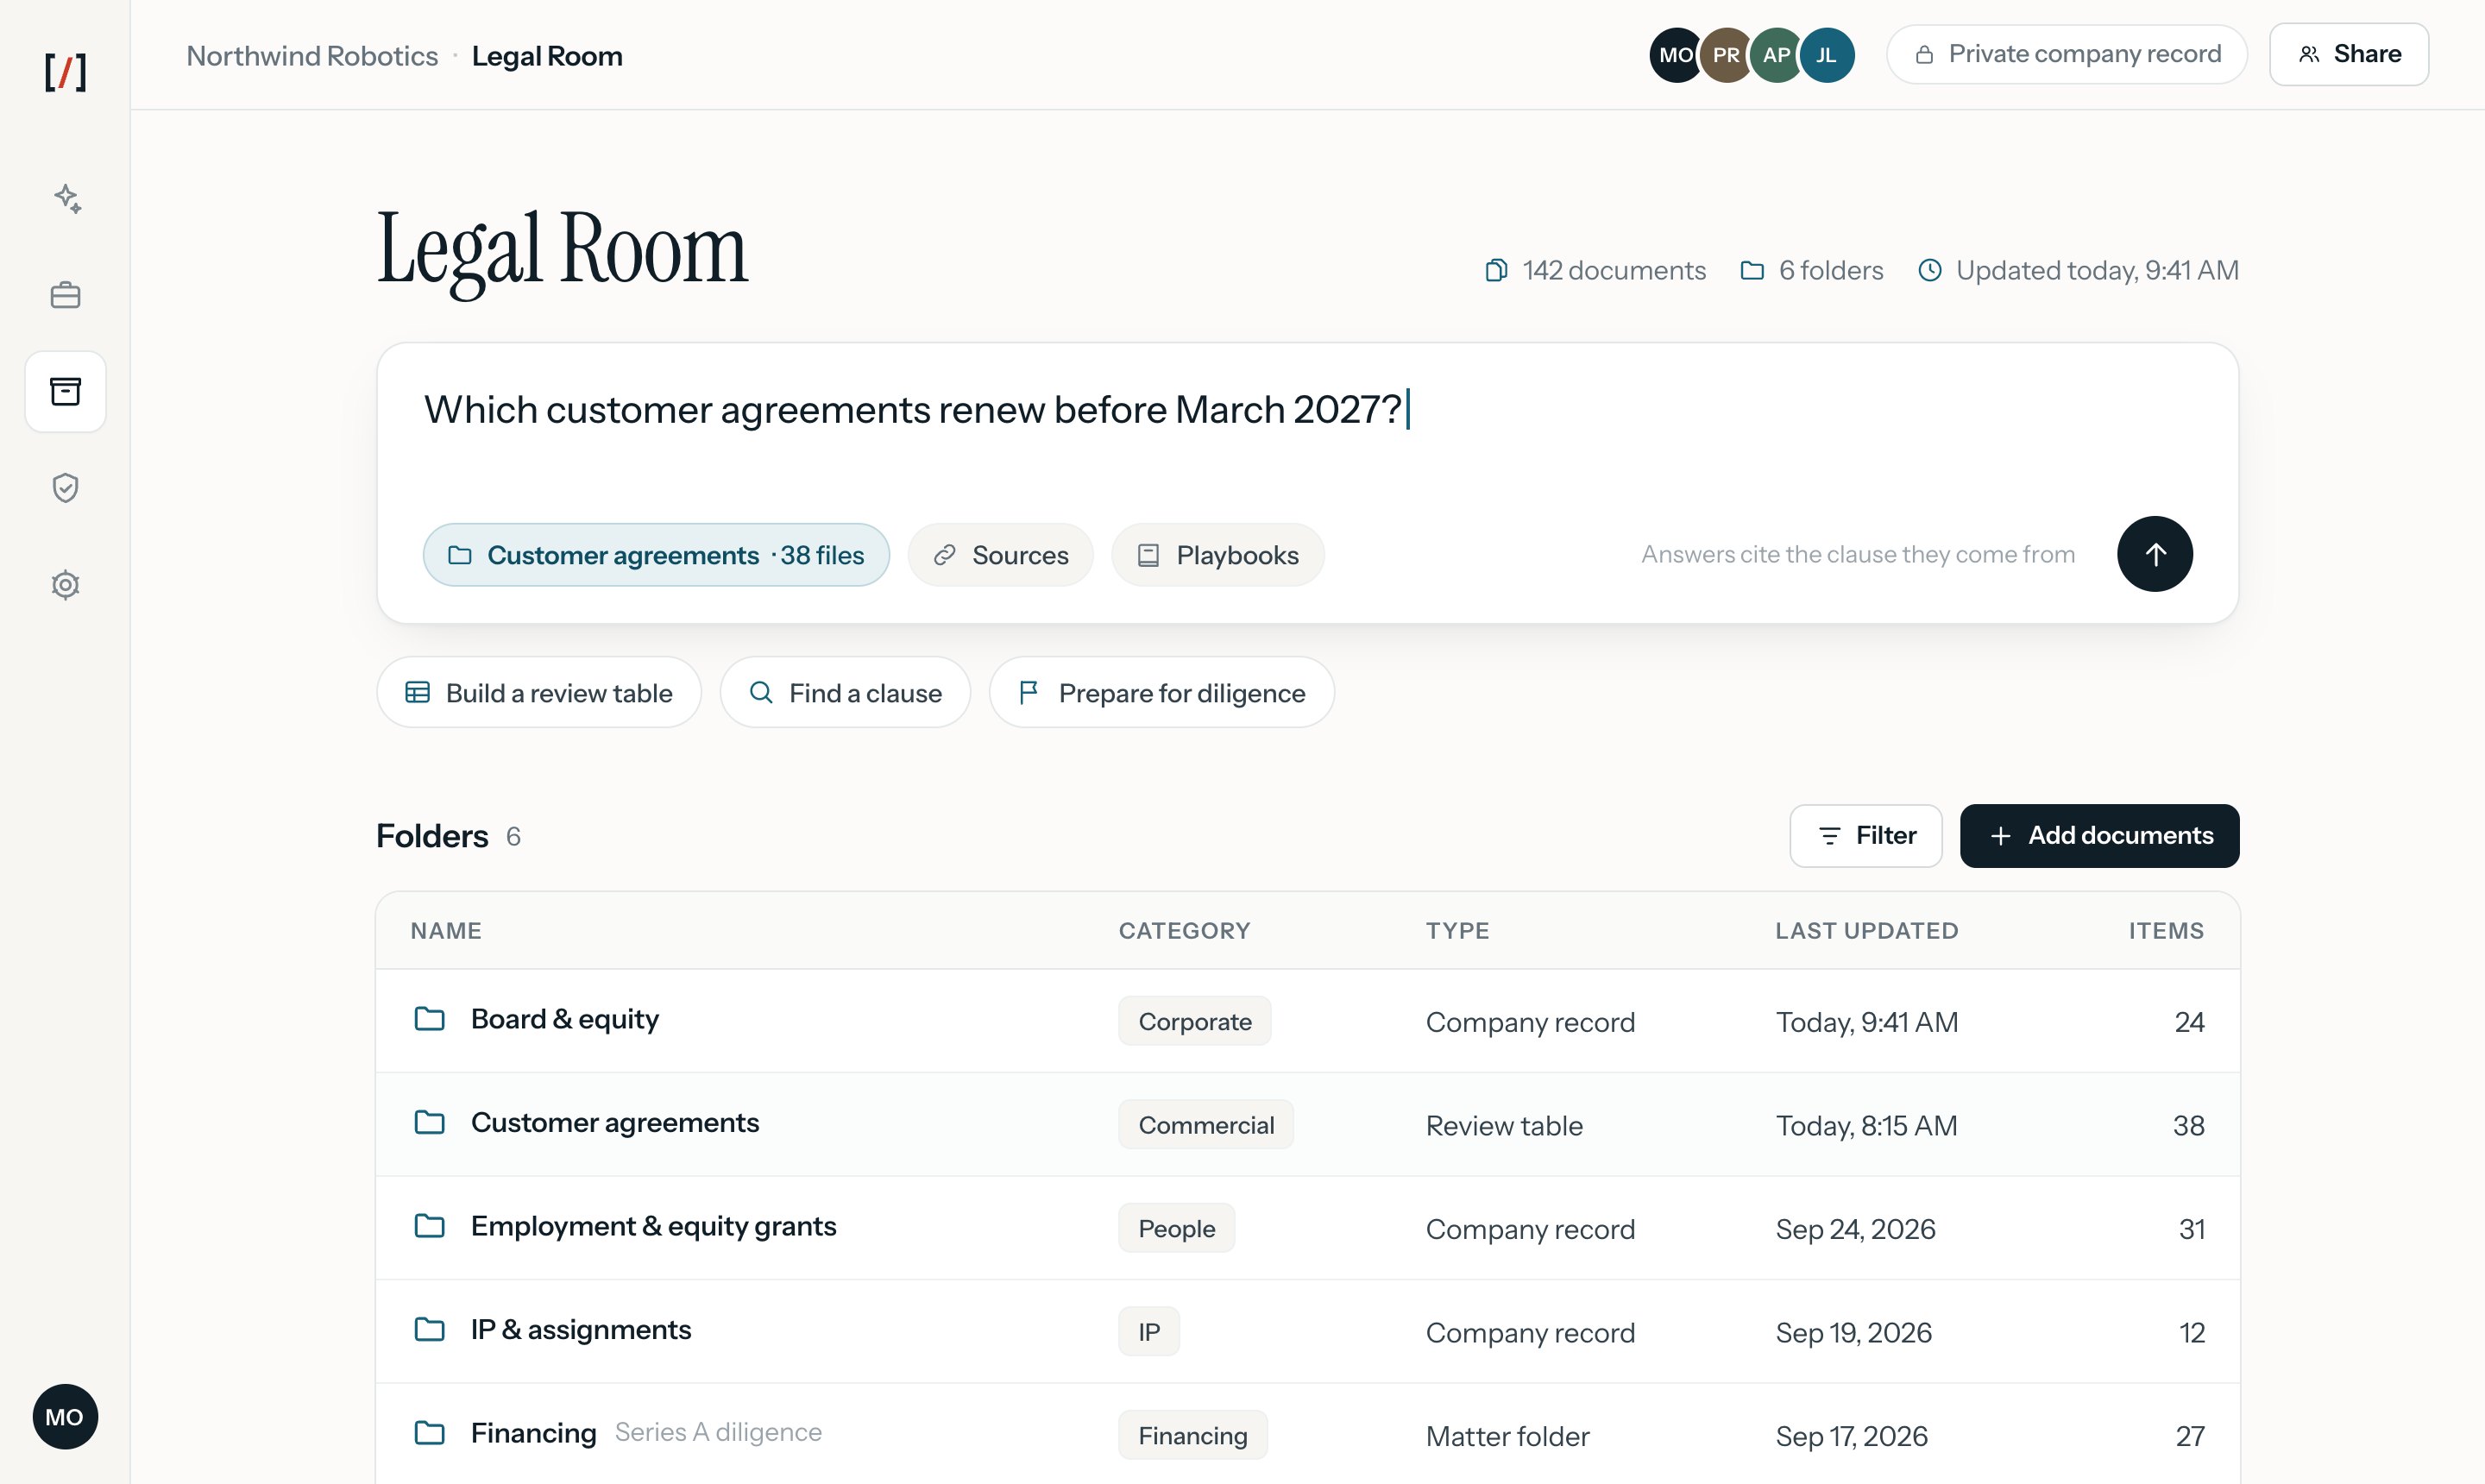Screen dimensions: 2485x1484
Task: Click the Corporate category tag
Action: (x=1195, y=1021)
